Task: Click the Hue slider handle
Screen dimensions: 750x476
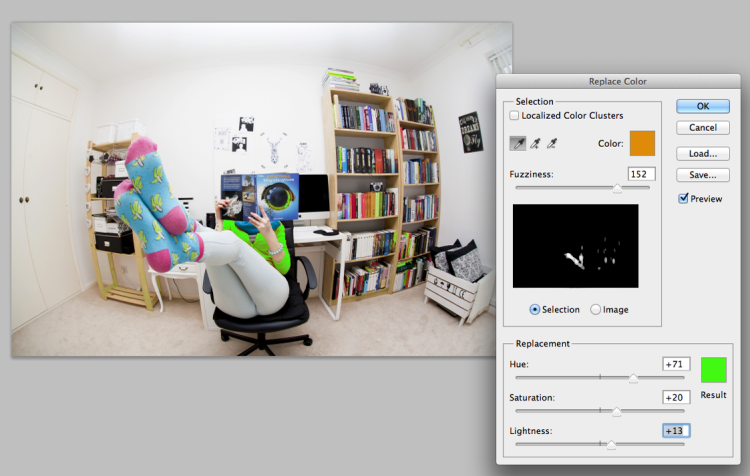Action: (633, 378)
